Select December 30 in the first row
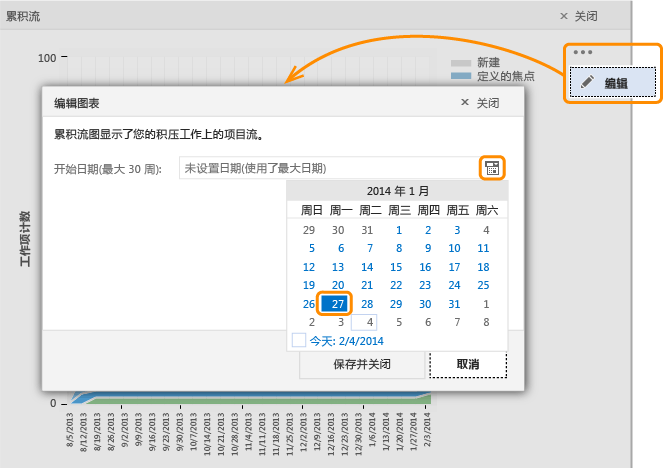 pyautogui.click(x=338, y=230)
